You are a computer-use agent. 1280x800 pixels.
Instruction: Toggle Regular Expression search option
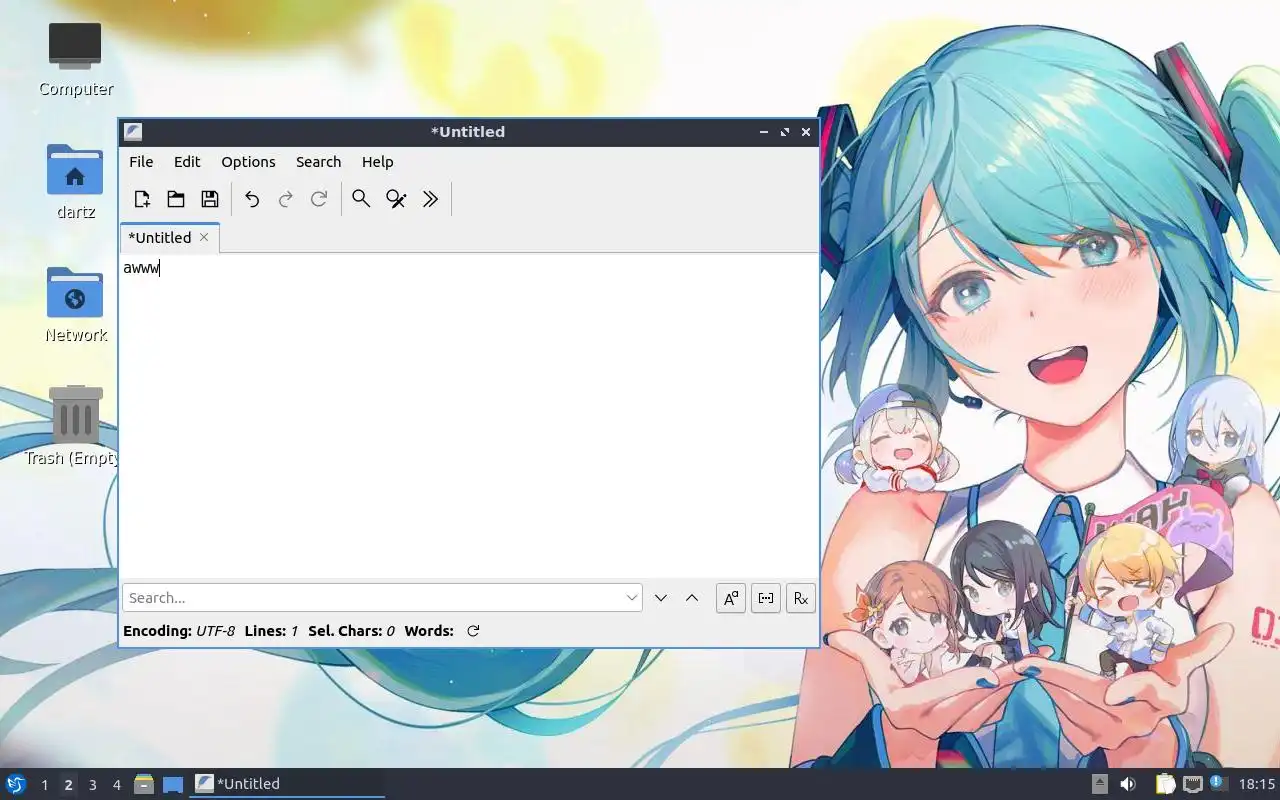[801, 598]
